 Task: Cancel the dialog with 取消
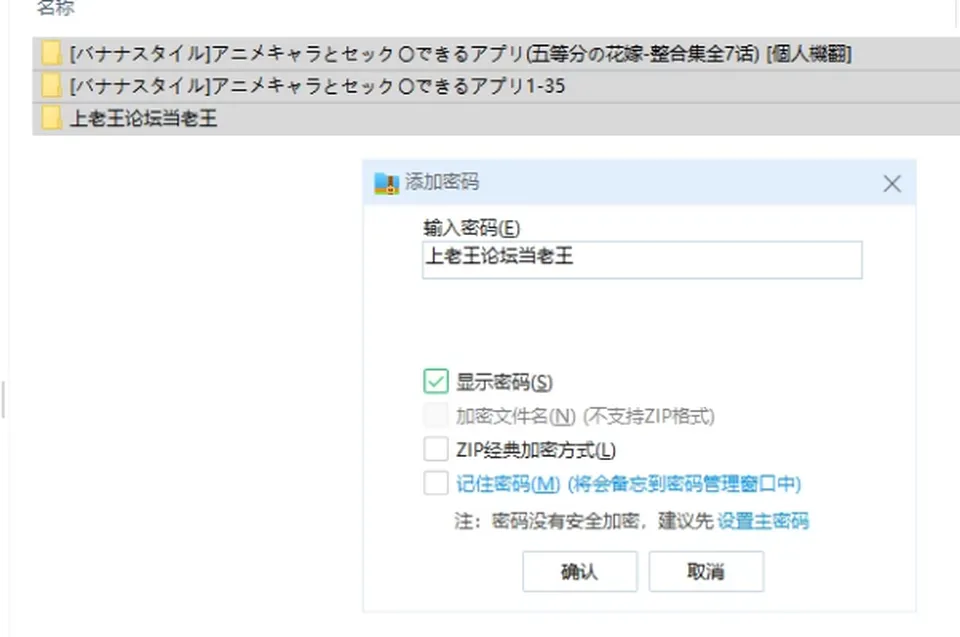pyautogui.click(x=706, y=571)
